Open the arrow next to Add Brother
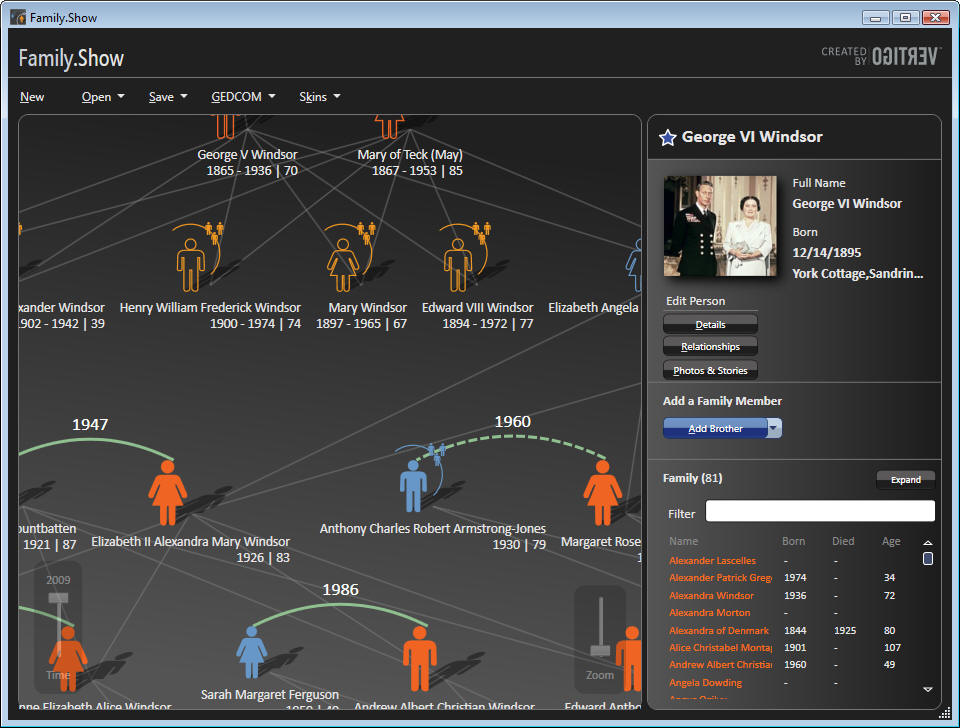 [x=774, y=428]
